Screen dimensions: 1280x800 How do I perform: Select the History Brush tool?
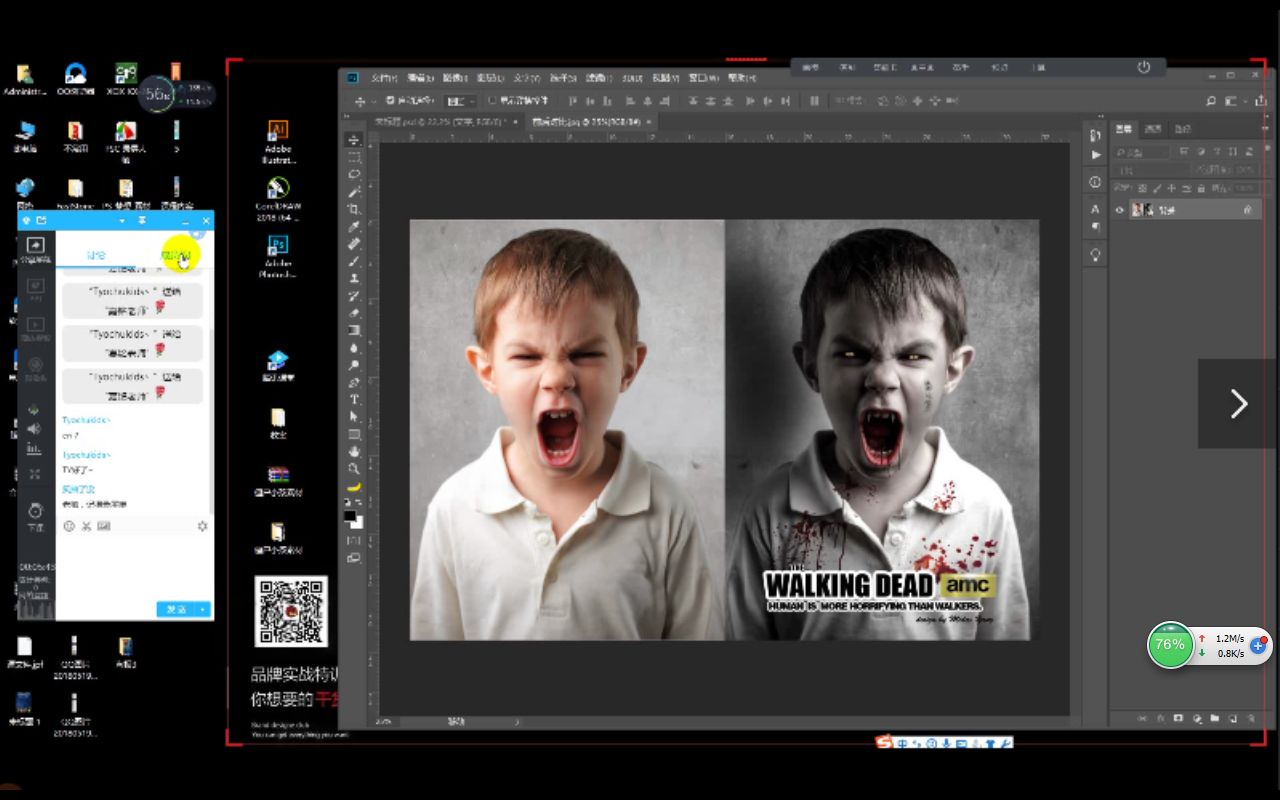click(x=354, y=296)
